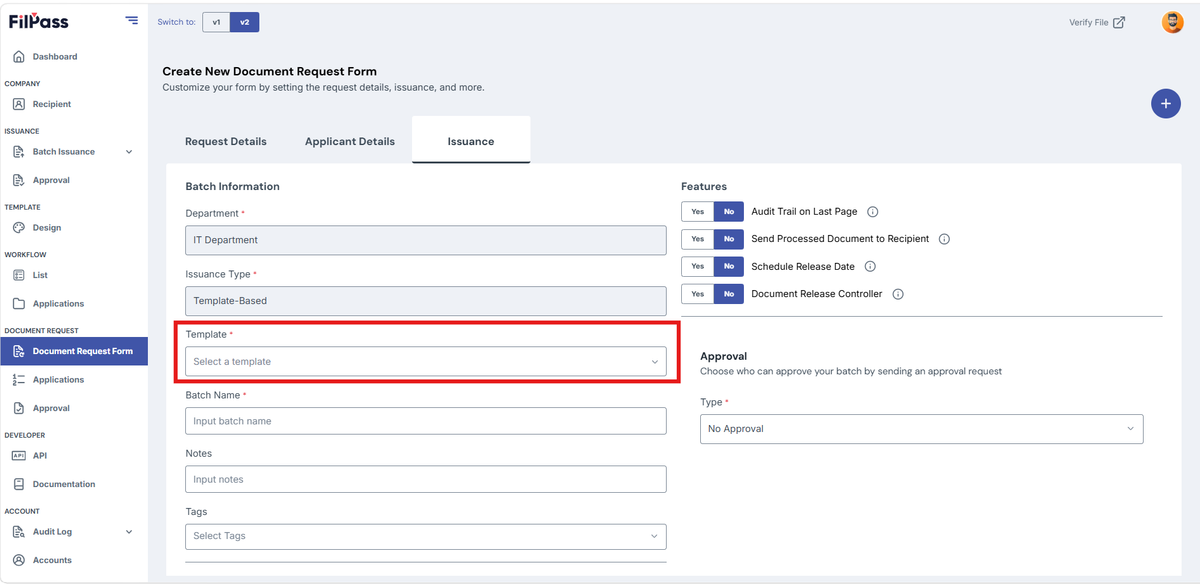Collapse the sidebar with hamburger icon
Screen dimensions: 1200x584
click(132, 20)
